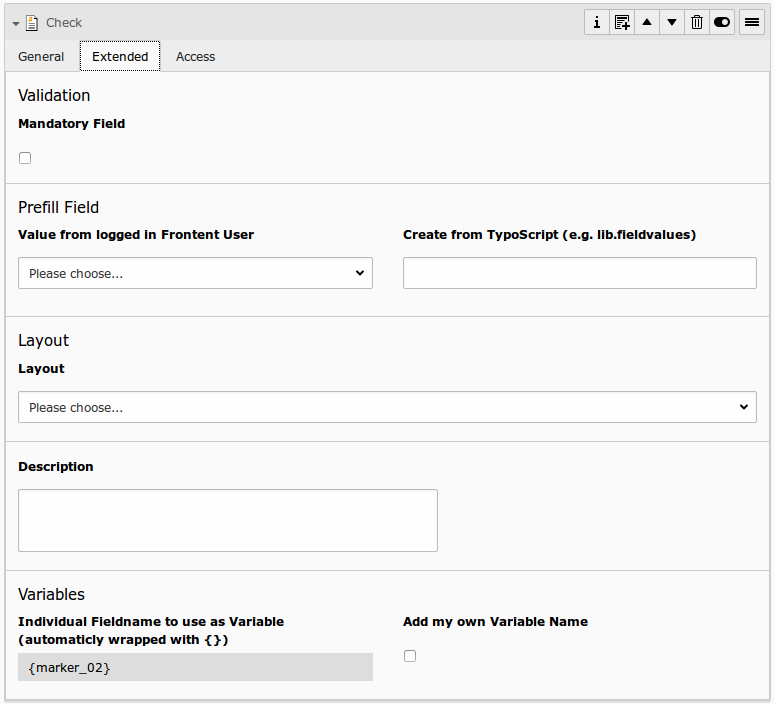
Task: Collapse the Check record with the caret
Action: coord(16,23)
